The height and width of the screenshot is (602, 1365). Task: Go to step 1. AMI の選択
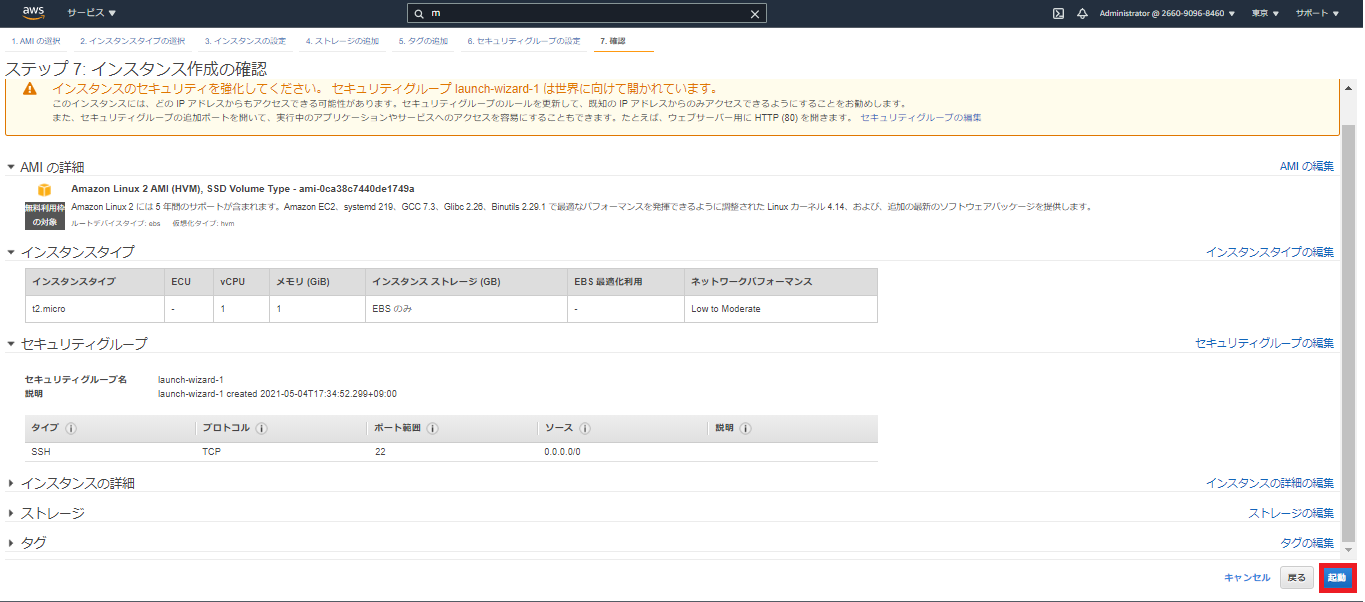click(36, 41)
